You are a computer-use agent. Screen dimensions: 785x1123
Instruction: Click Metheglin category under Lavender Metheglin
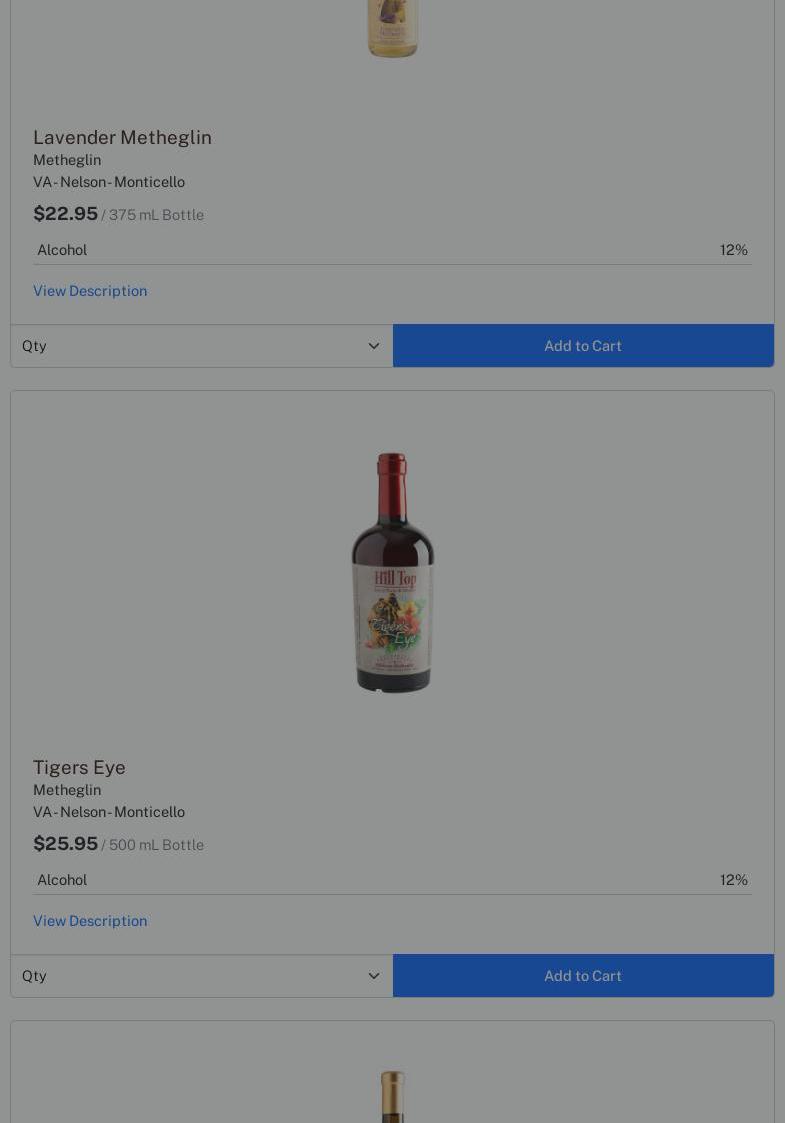(67, 160)
